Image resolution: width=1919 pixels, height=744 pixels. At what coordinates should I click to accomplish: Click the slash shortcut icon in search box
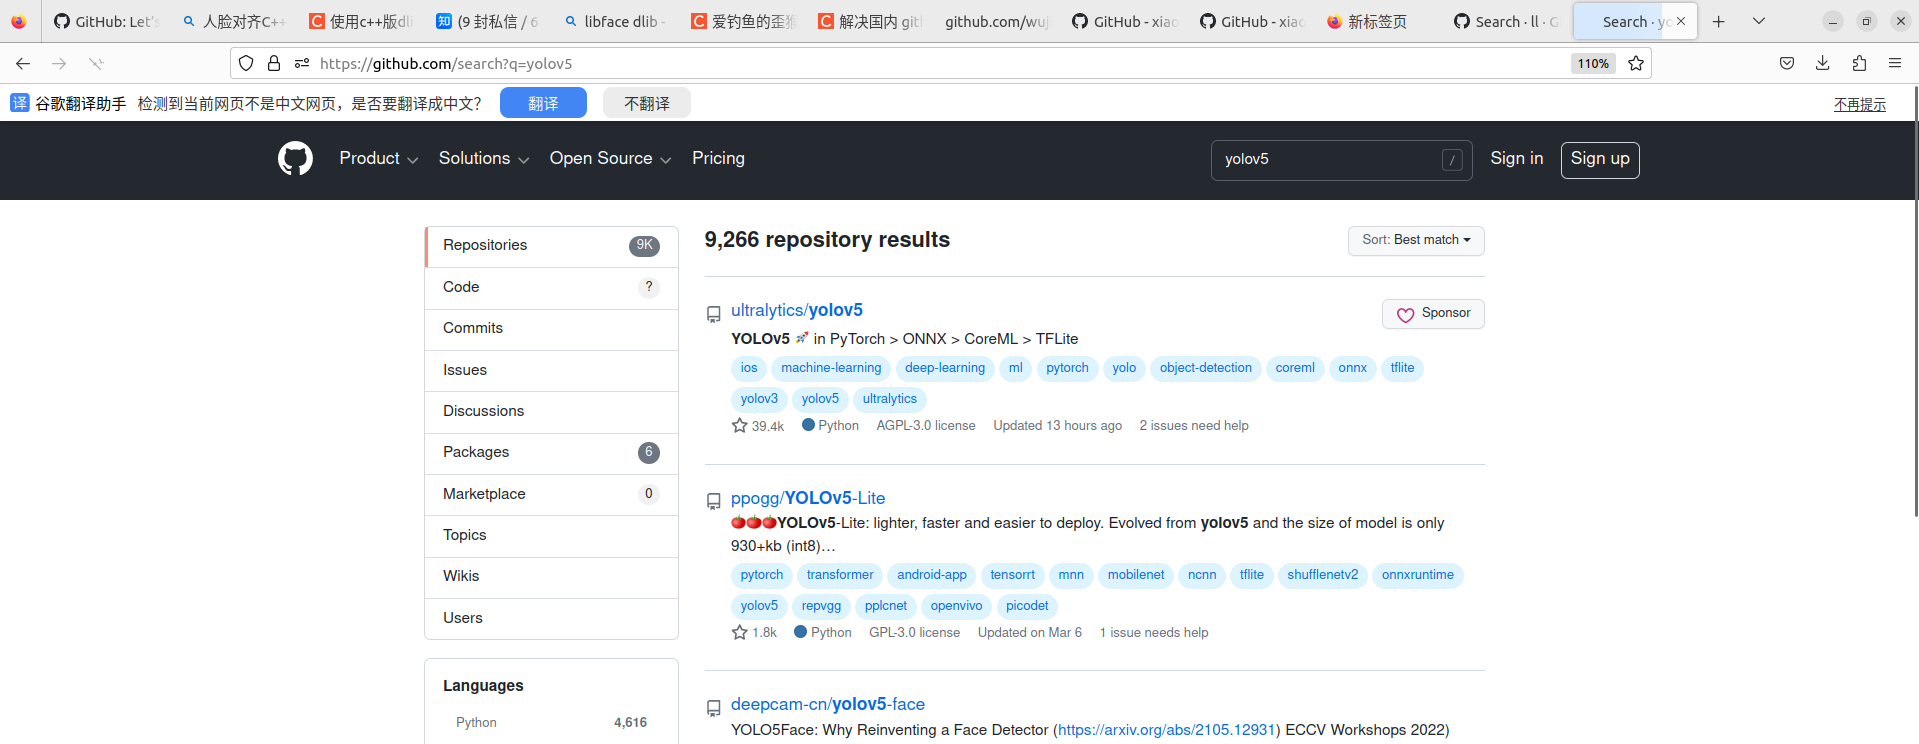pos(1452,160)
